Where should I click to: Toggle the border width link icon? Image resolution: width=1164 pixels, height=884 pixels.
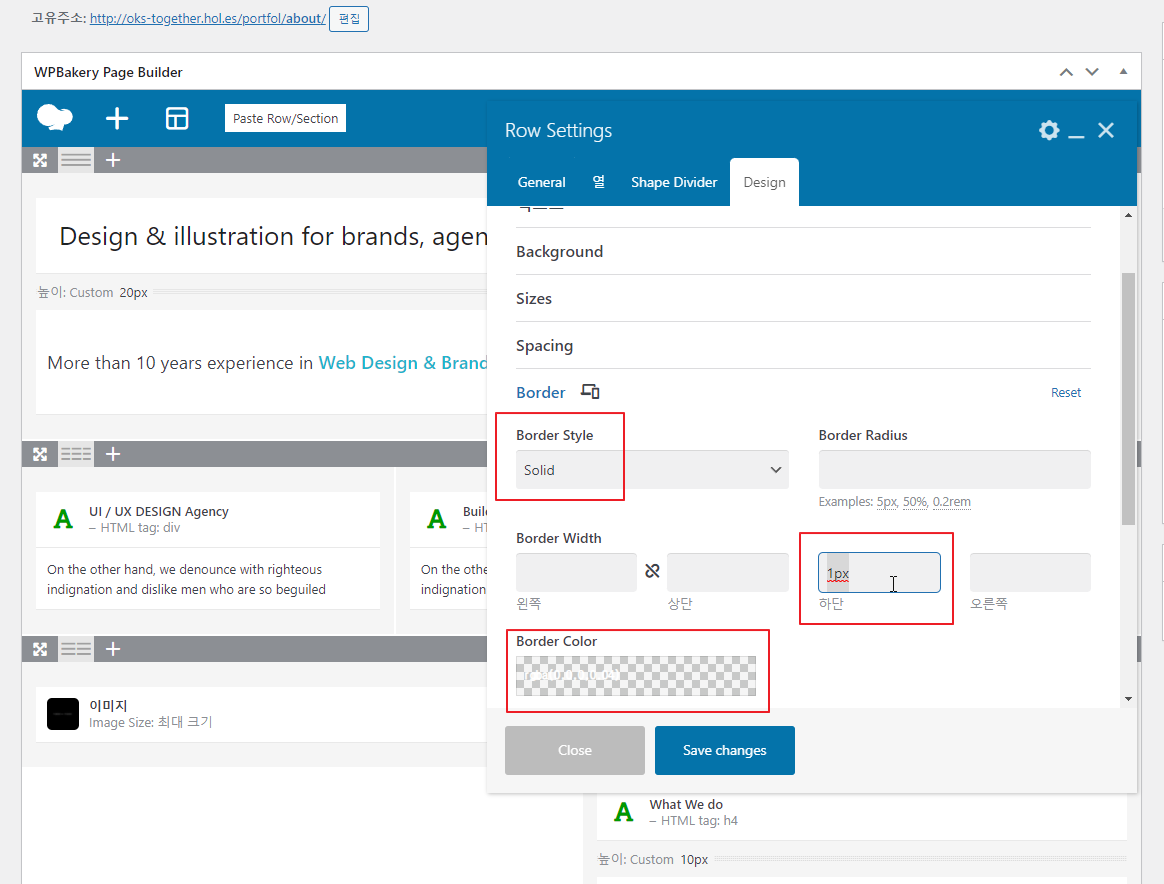point(652,571)
